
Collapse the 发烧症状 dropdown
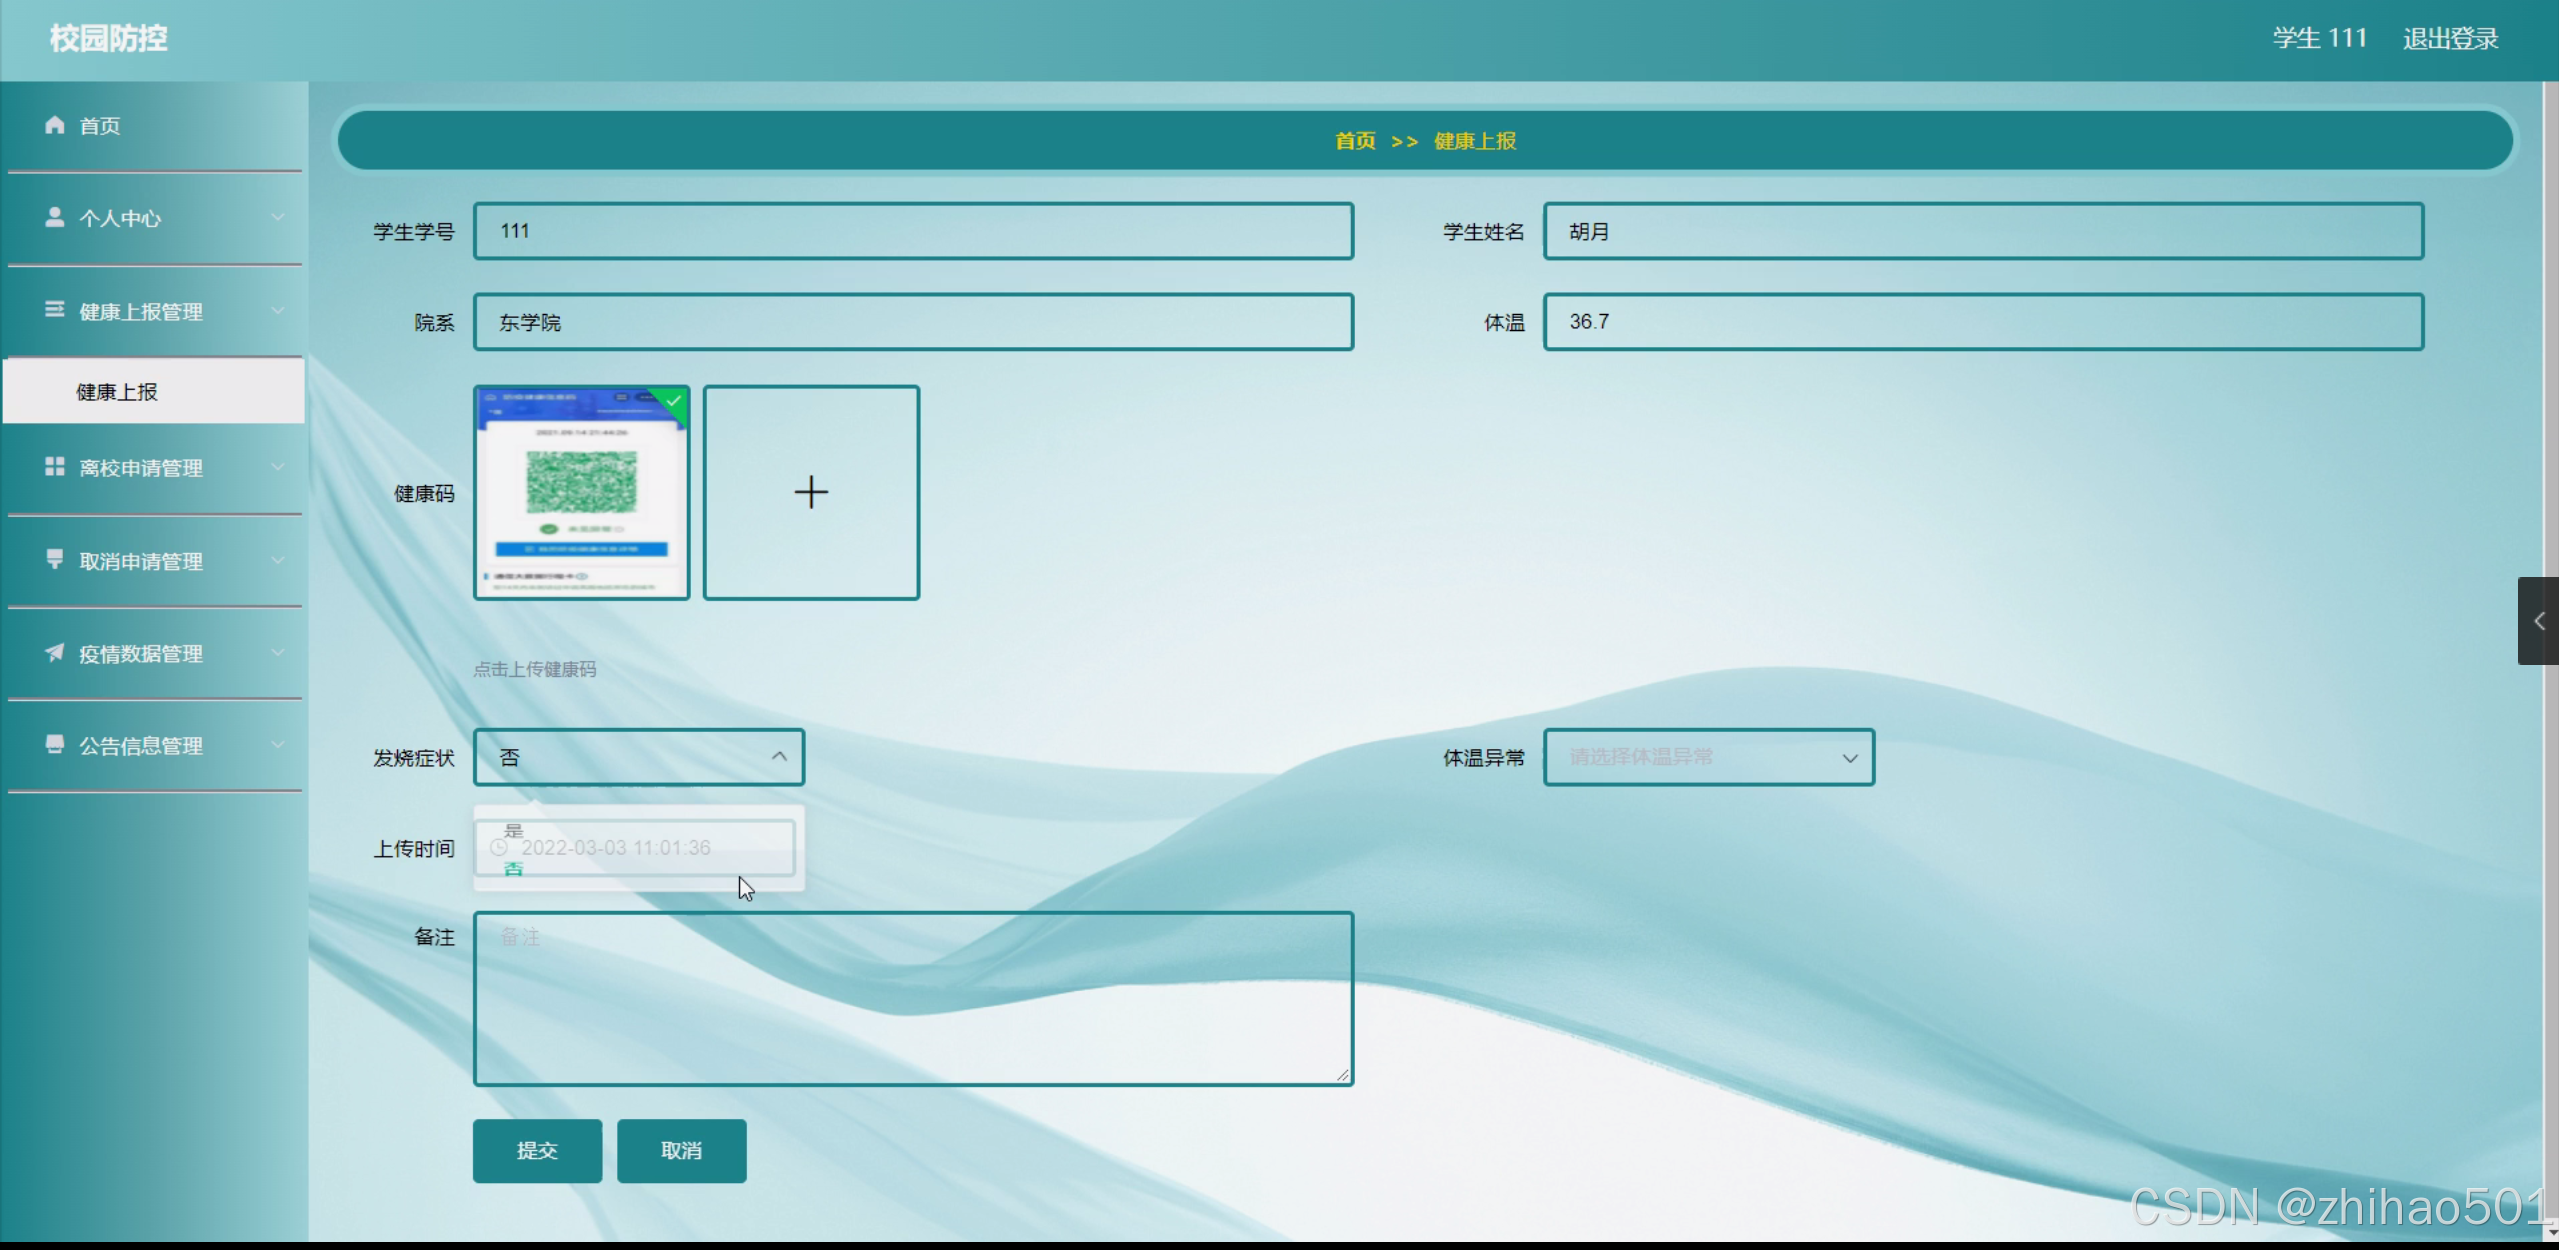(779, 757)
